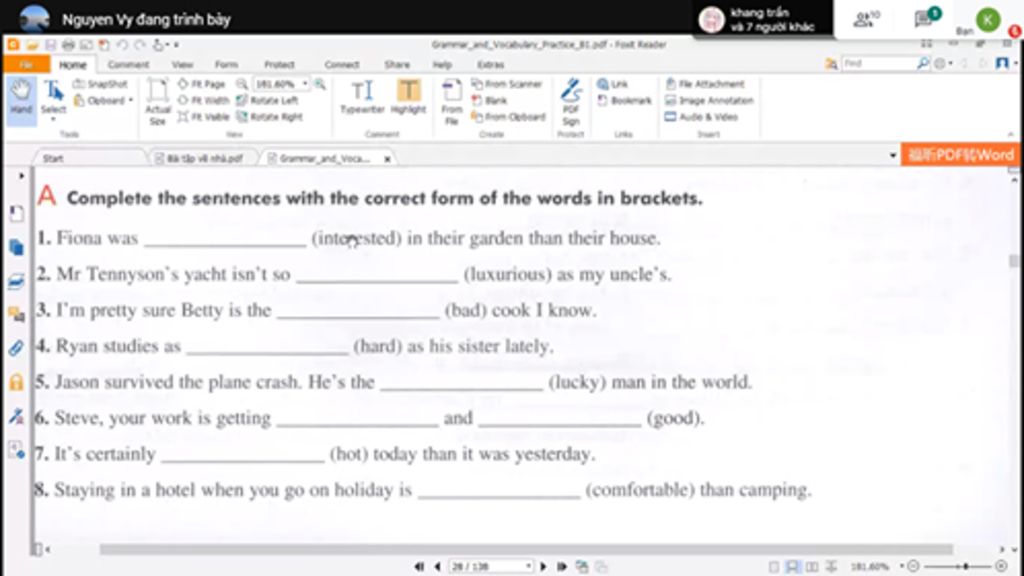The width and height of the screenshot is (1024, 576).
Task: Select the Typewriter tool
Action: [x=362, y=97]
